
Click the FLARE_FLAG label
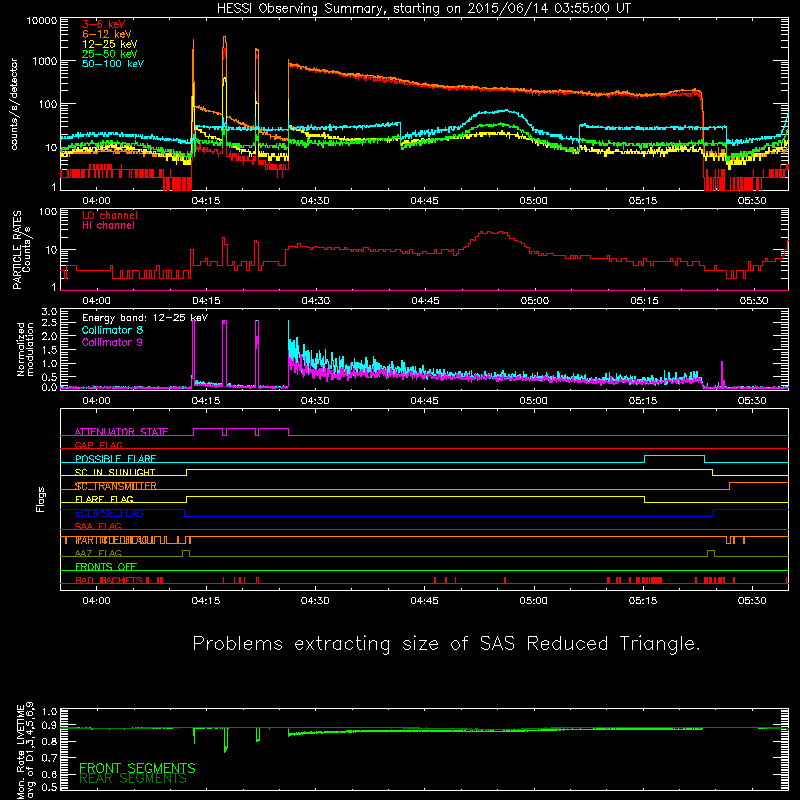(104, 499)
